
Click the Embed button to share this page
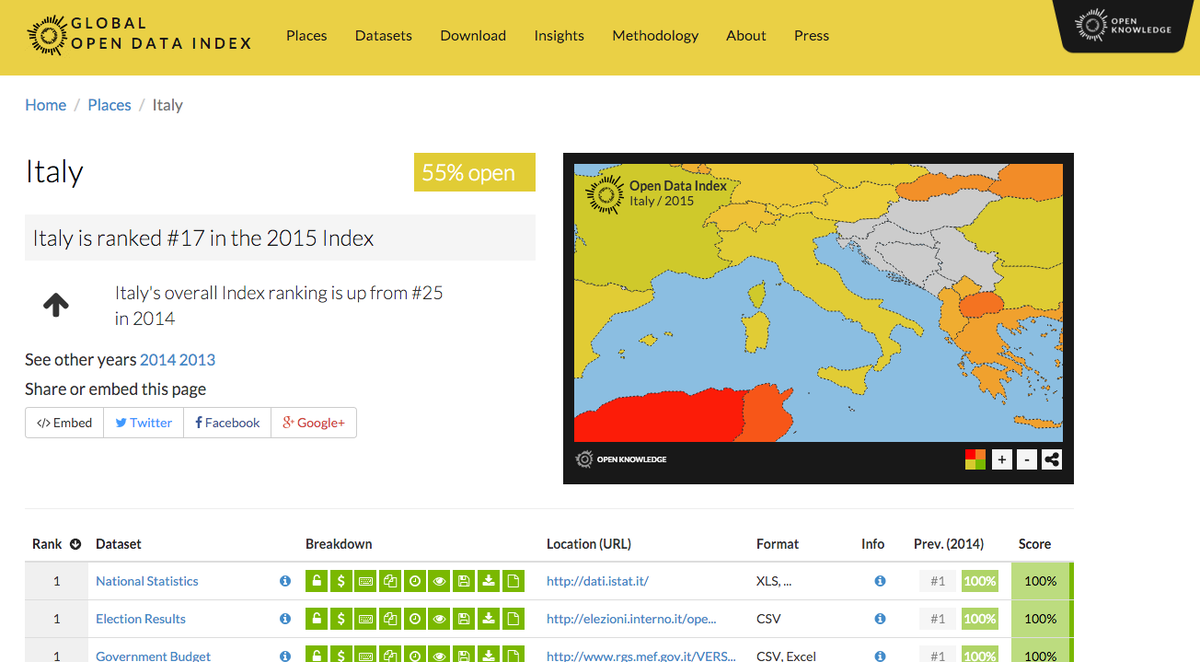(x=64, y=422)
